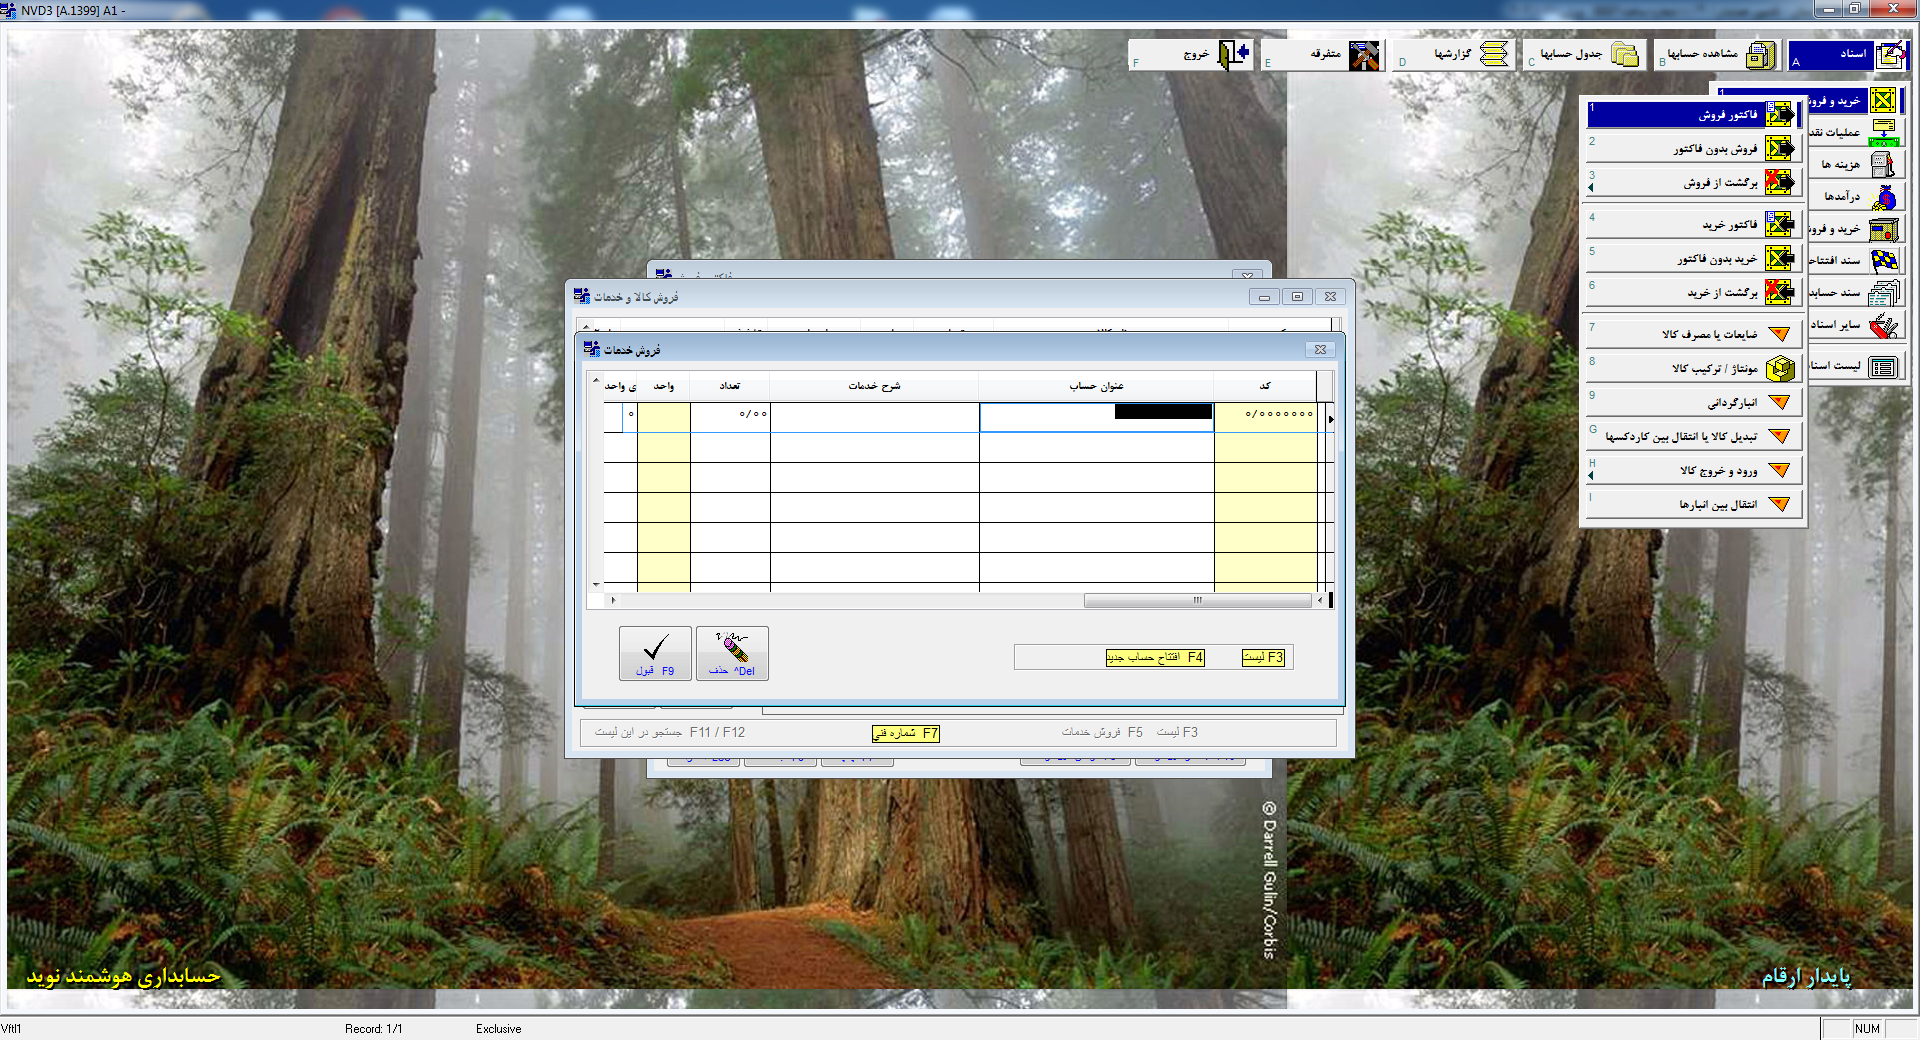Viewport: 1920px width, 1040px height.
Task: Click the تعداد cell in first row
Action: coord(730,417)
